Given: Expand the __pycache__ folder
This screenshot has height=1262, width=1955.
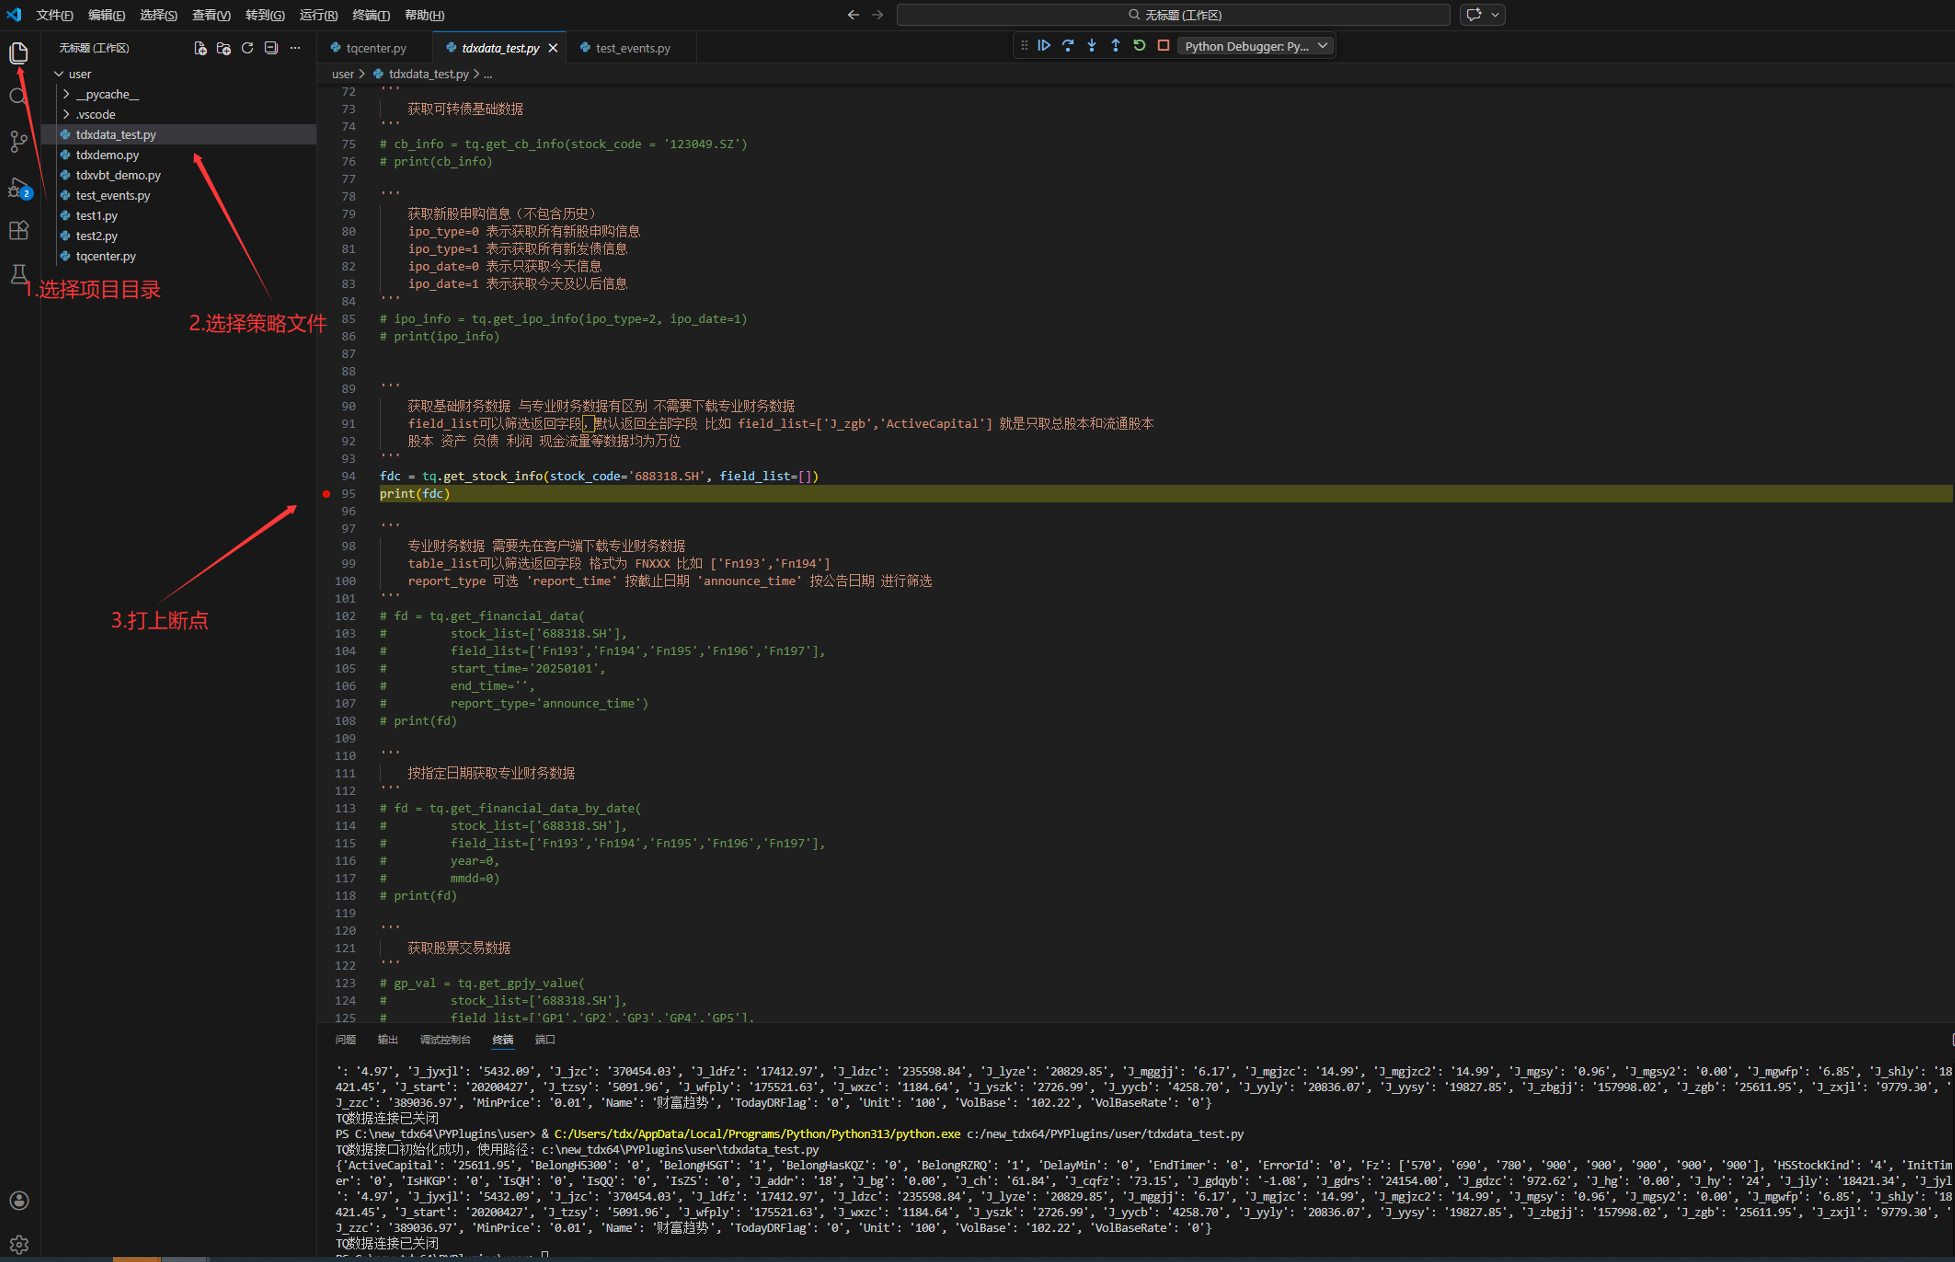Looking at the screenshot, I should [x=107, y=94].
